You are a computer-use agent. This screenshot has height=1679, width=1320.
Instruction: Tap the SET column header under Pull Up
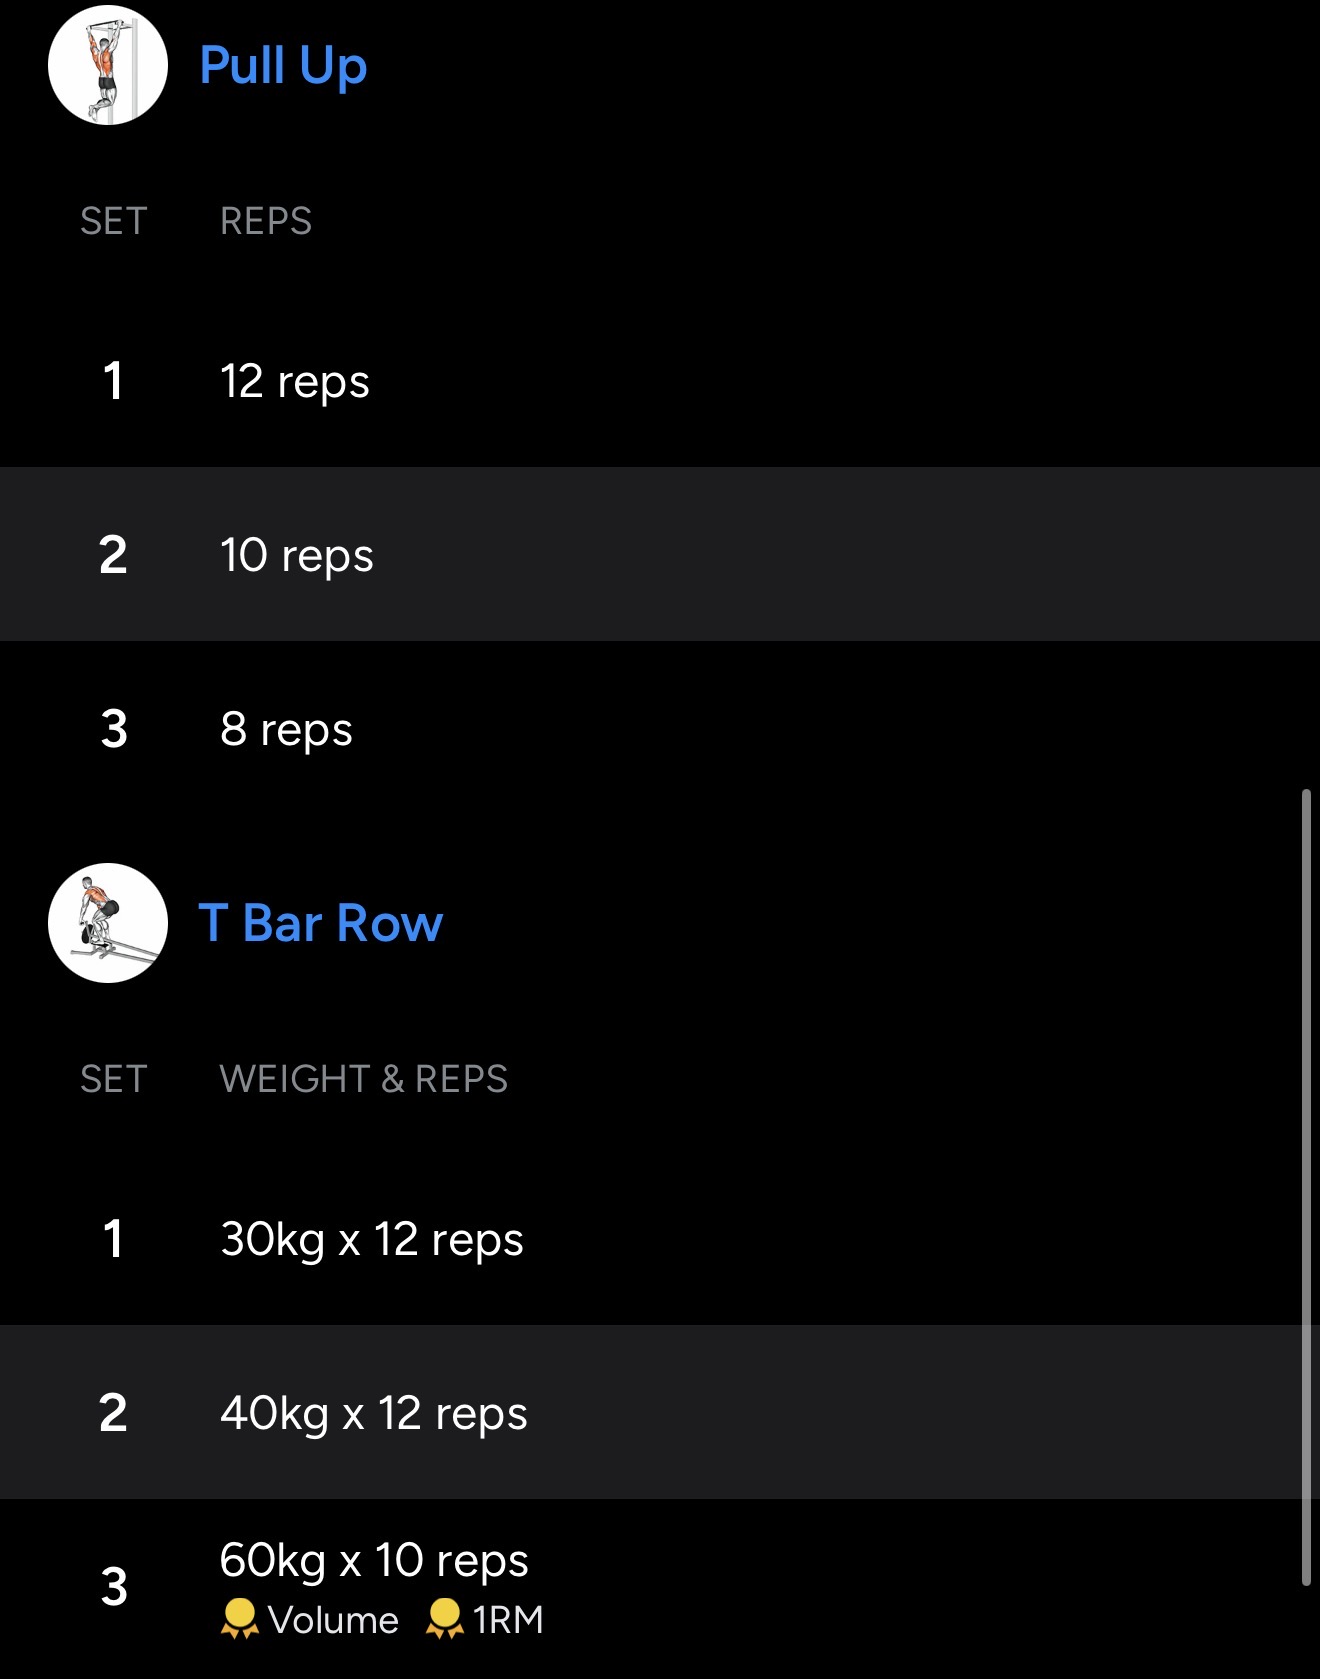114,221
